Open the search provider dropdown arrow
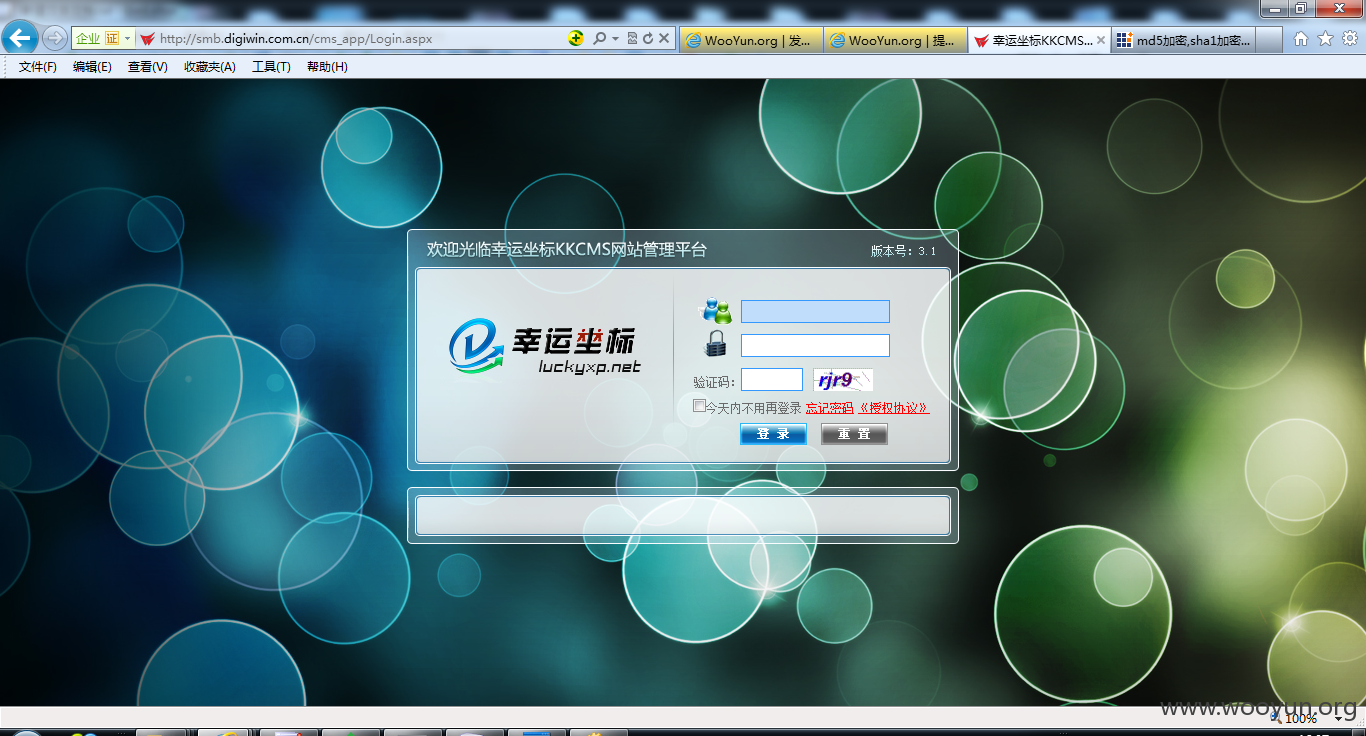This screenshot has width=1366, height=736. pos(615,38)
